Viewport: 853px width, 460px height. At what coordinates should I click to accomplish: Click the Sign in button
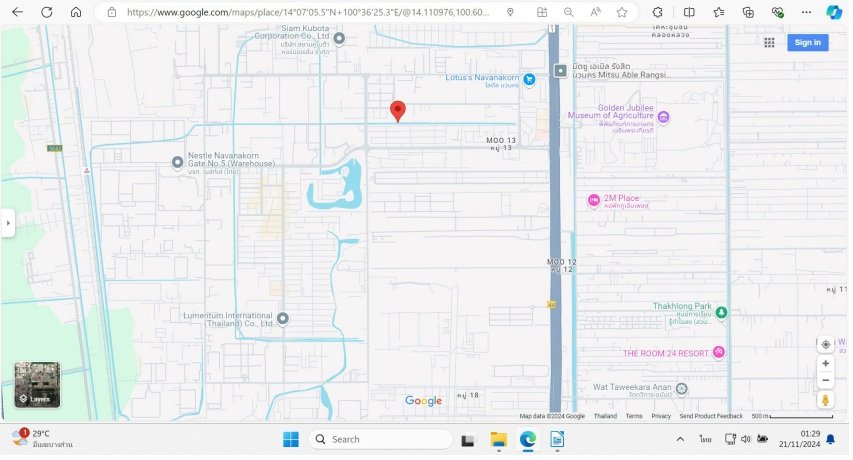point(807,42)
